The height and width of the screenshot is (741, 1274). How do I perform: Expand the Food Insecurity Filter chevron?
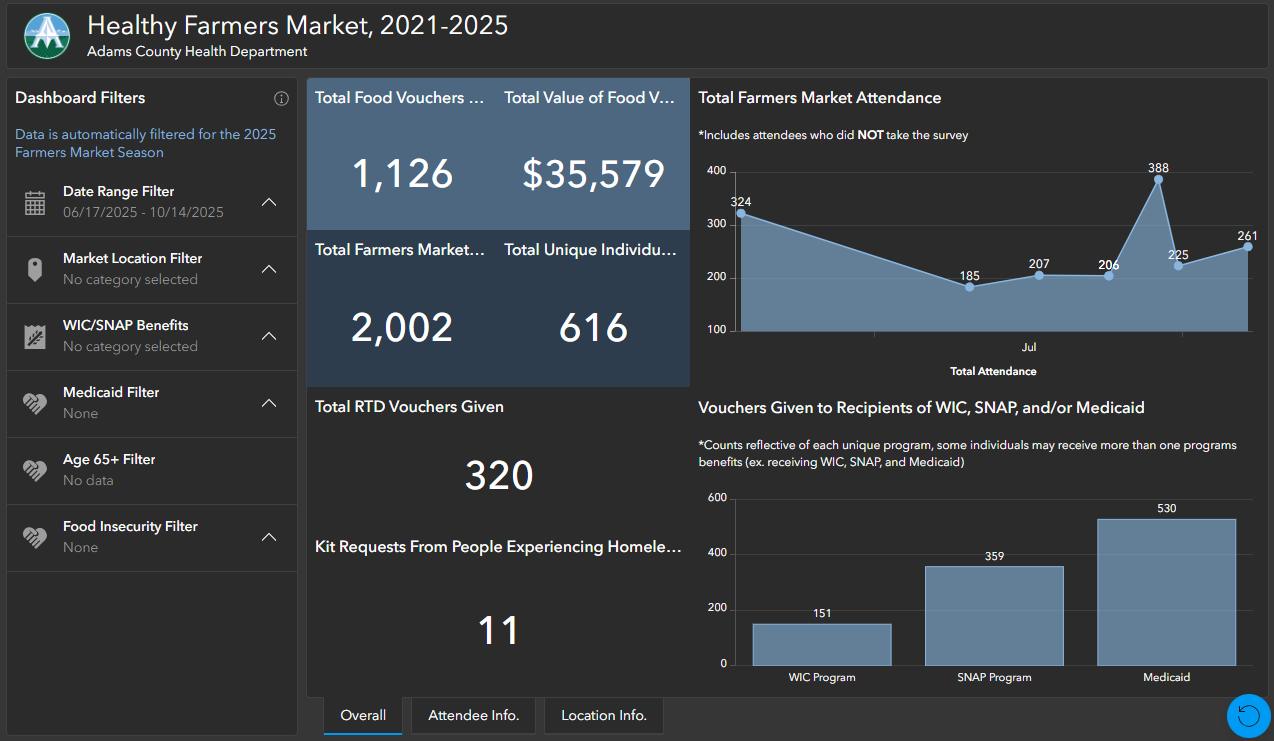pos(269,537)
